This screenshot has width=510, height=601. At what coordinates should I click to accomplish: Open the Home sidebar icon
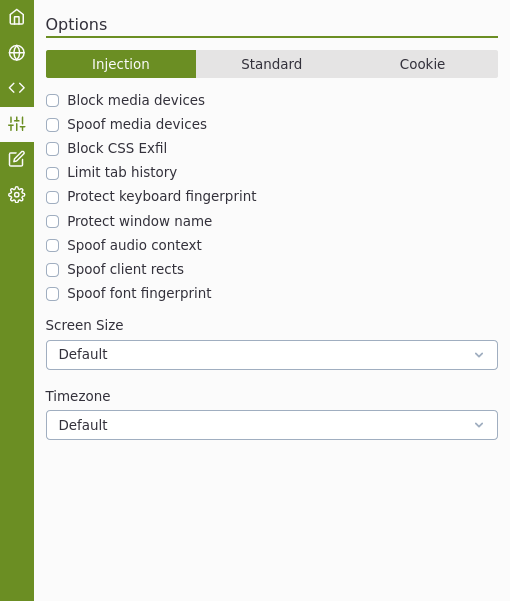point(16,17)
